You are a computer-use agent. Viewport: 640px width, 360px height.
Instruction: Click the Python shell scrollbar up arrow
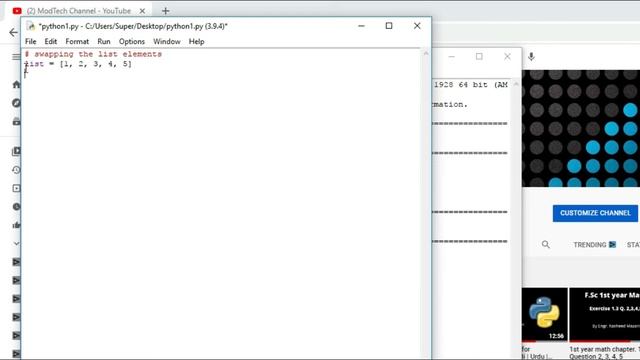click(x=516, y=84)
